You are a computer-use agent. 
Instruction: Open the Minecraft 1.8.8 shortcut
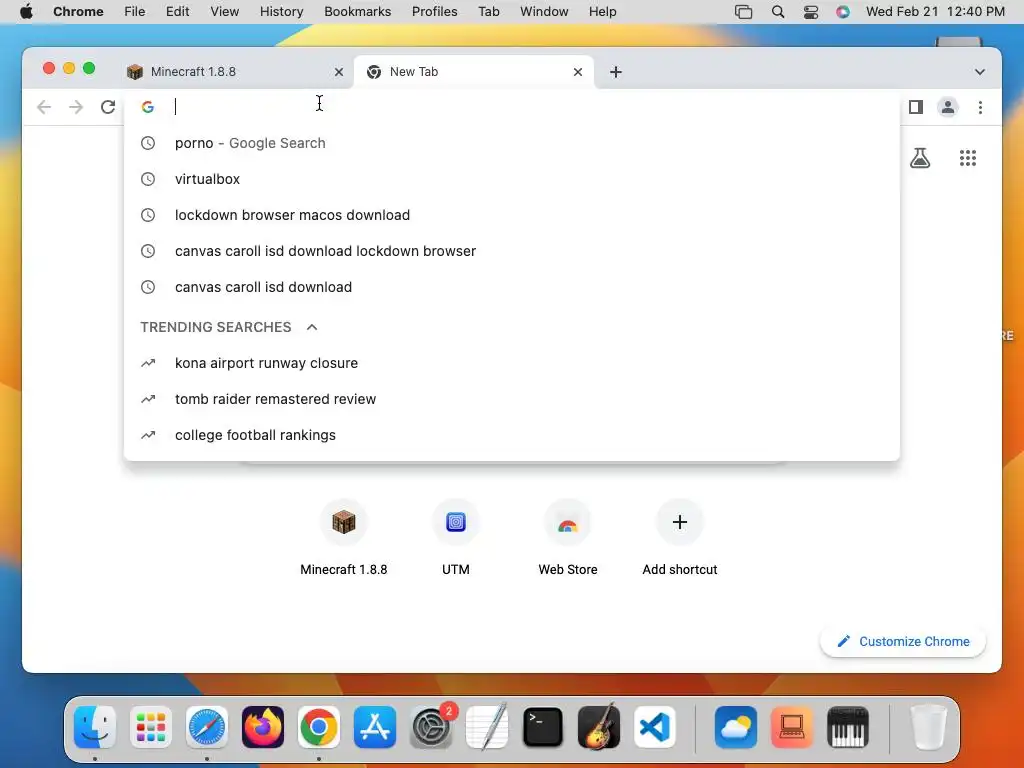[x=344, y=539]
